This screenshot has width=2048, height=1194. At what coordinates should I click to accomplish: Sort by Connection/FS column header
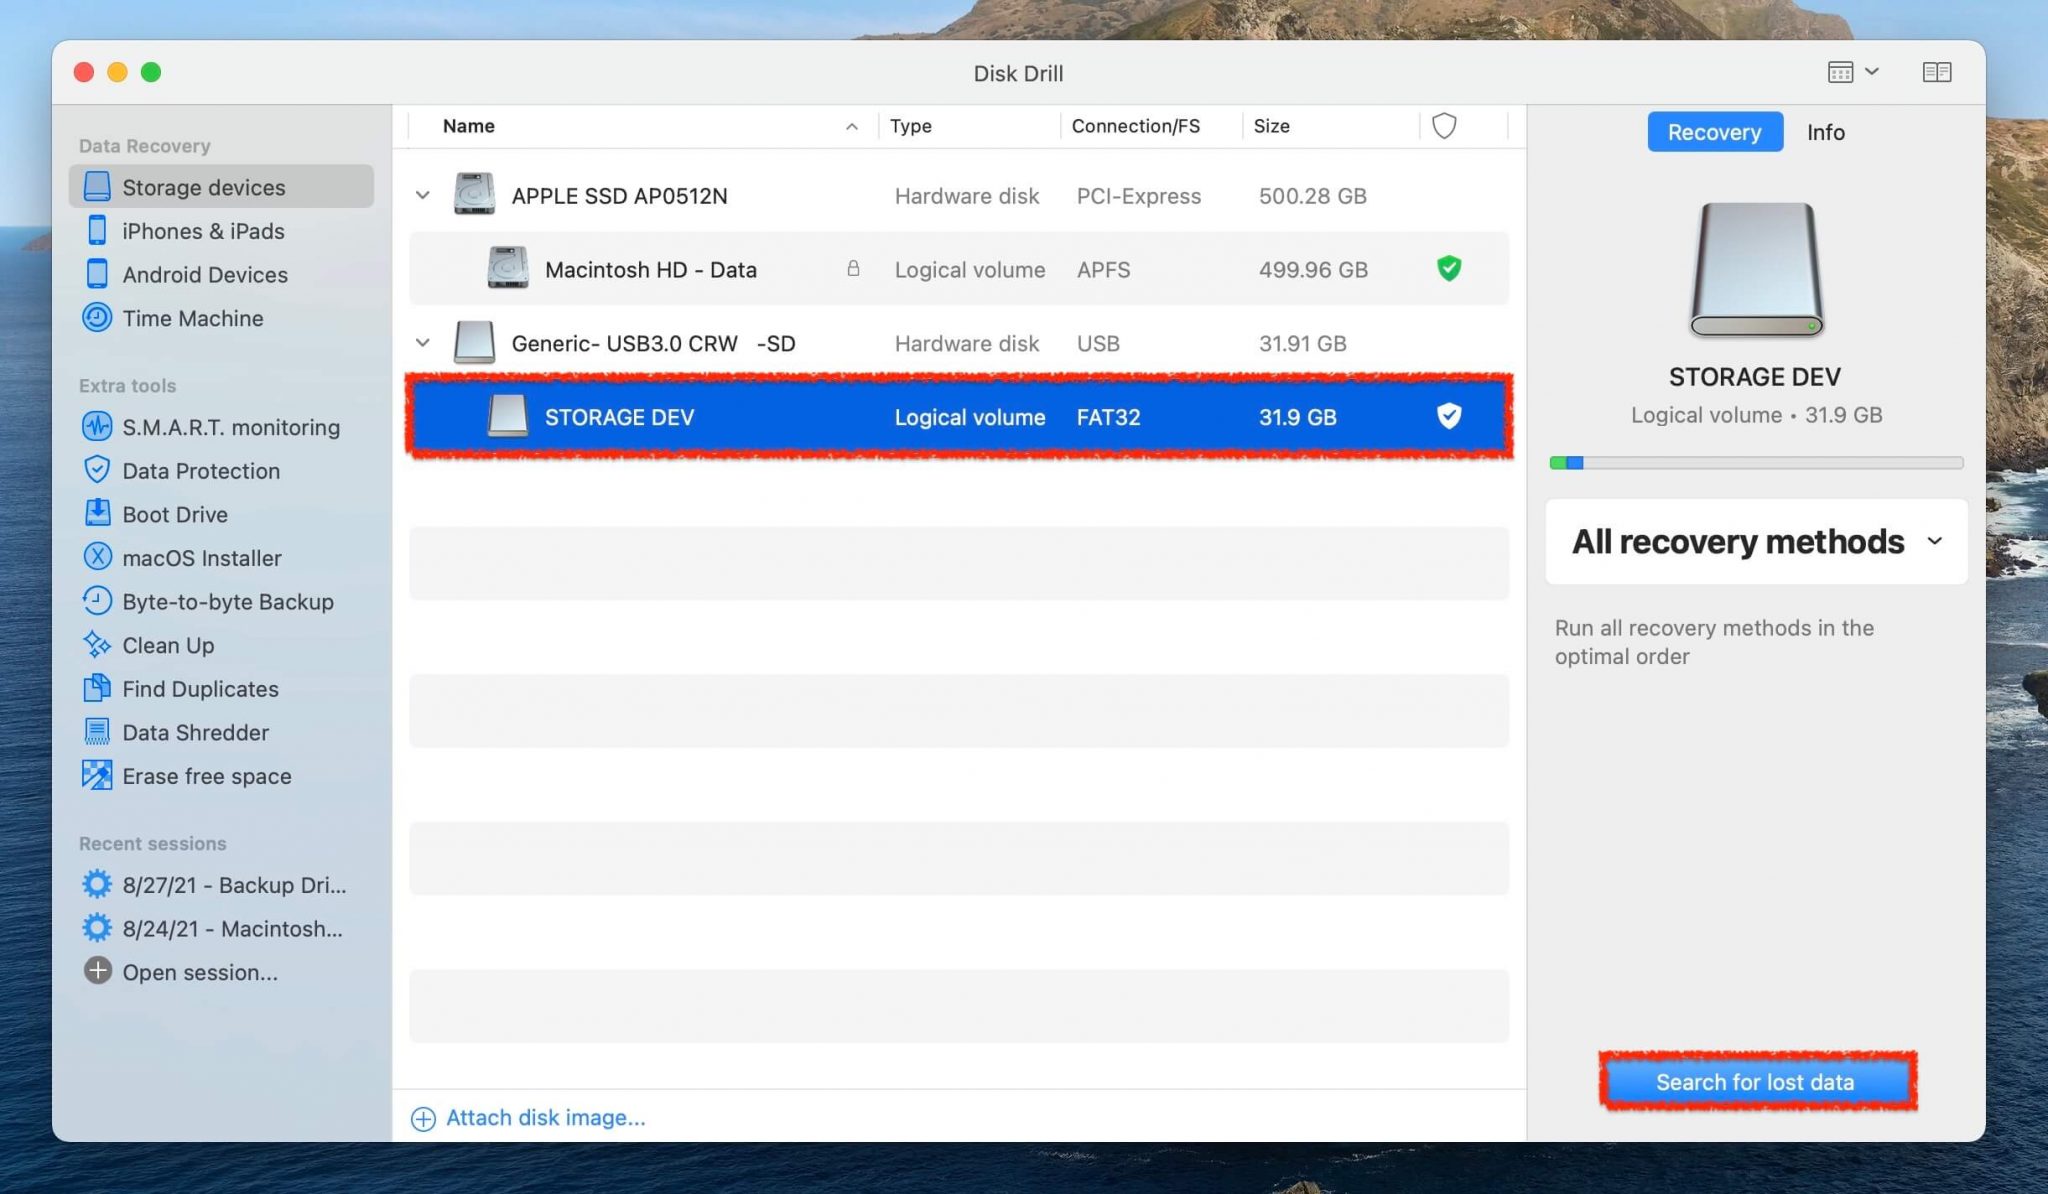[1151, 126]
